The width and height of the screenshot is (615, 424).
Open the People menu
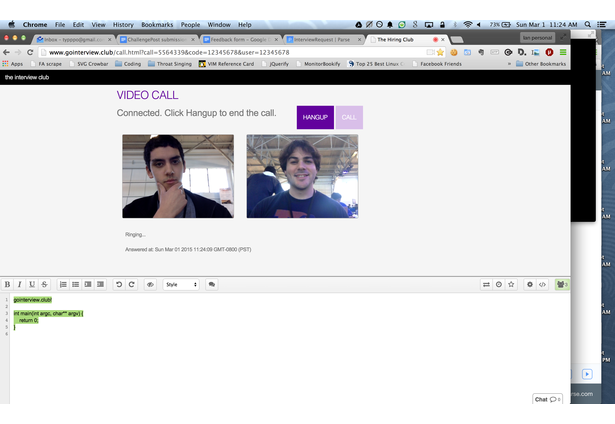click(x=190, y=25)
